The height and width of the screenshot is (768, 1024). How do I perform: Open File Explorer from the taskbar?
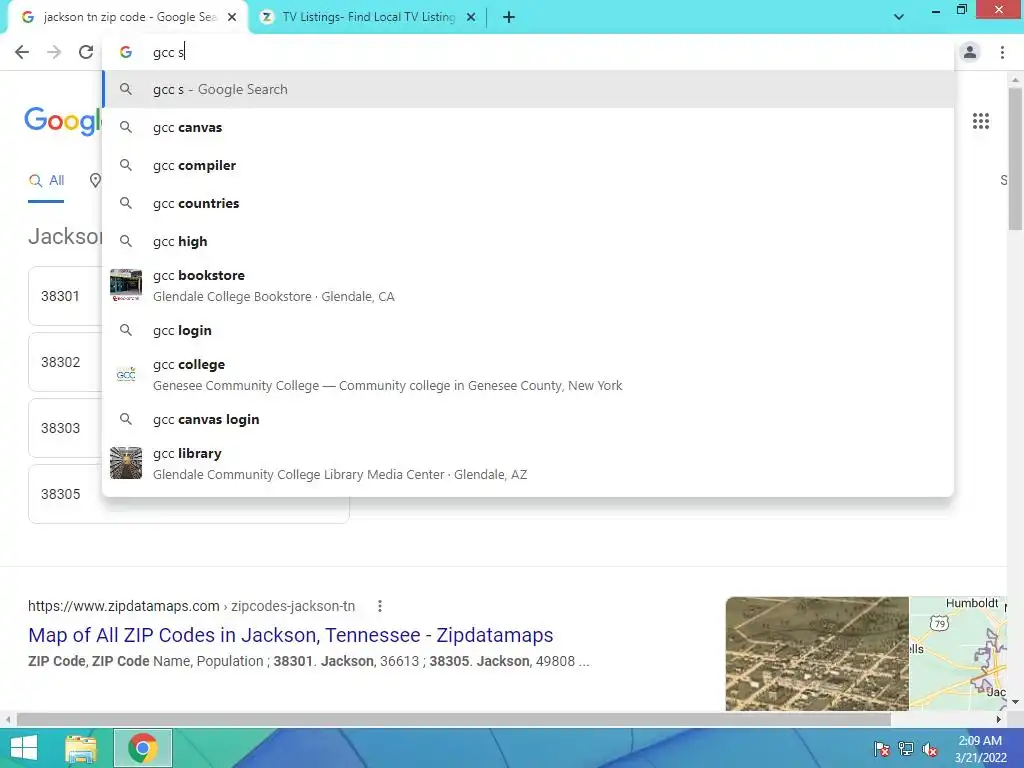[x=80, y=748]
